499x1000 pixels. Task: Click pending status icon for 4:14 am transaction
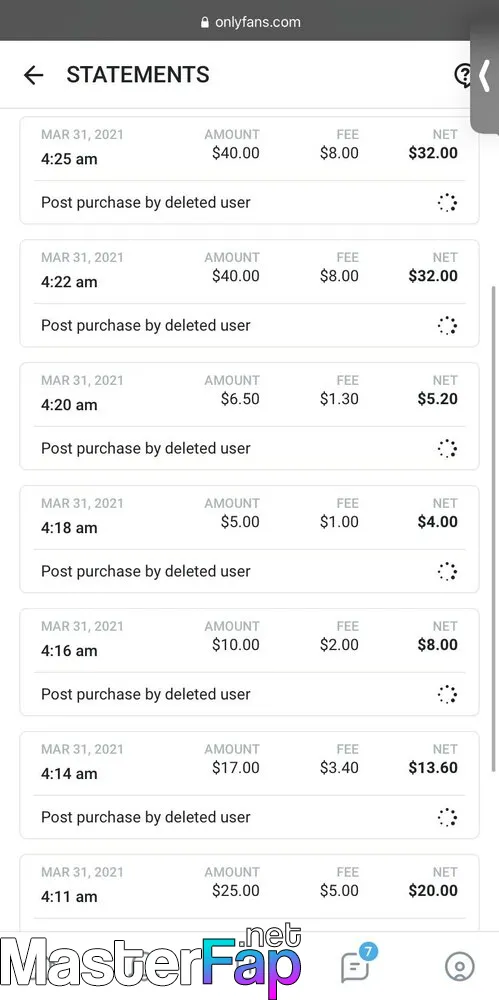pos(447,817)
